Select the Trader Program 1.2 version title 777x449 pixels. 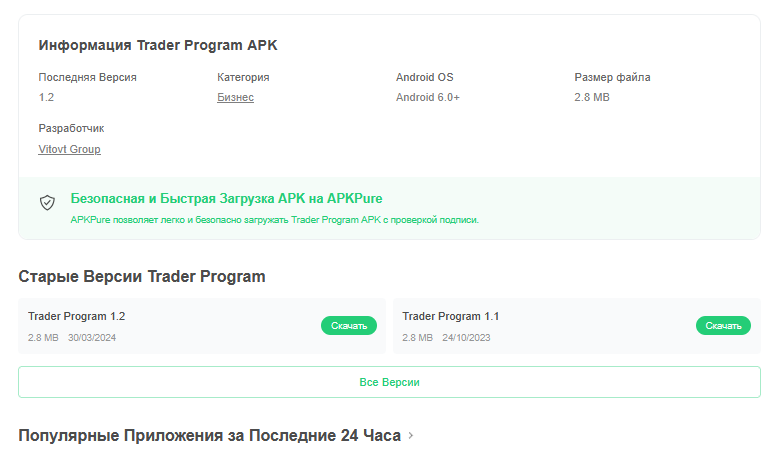tap(77, 316)
